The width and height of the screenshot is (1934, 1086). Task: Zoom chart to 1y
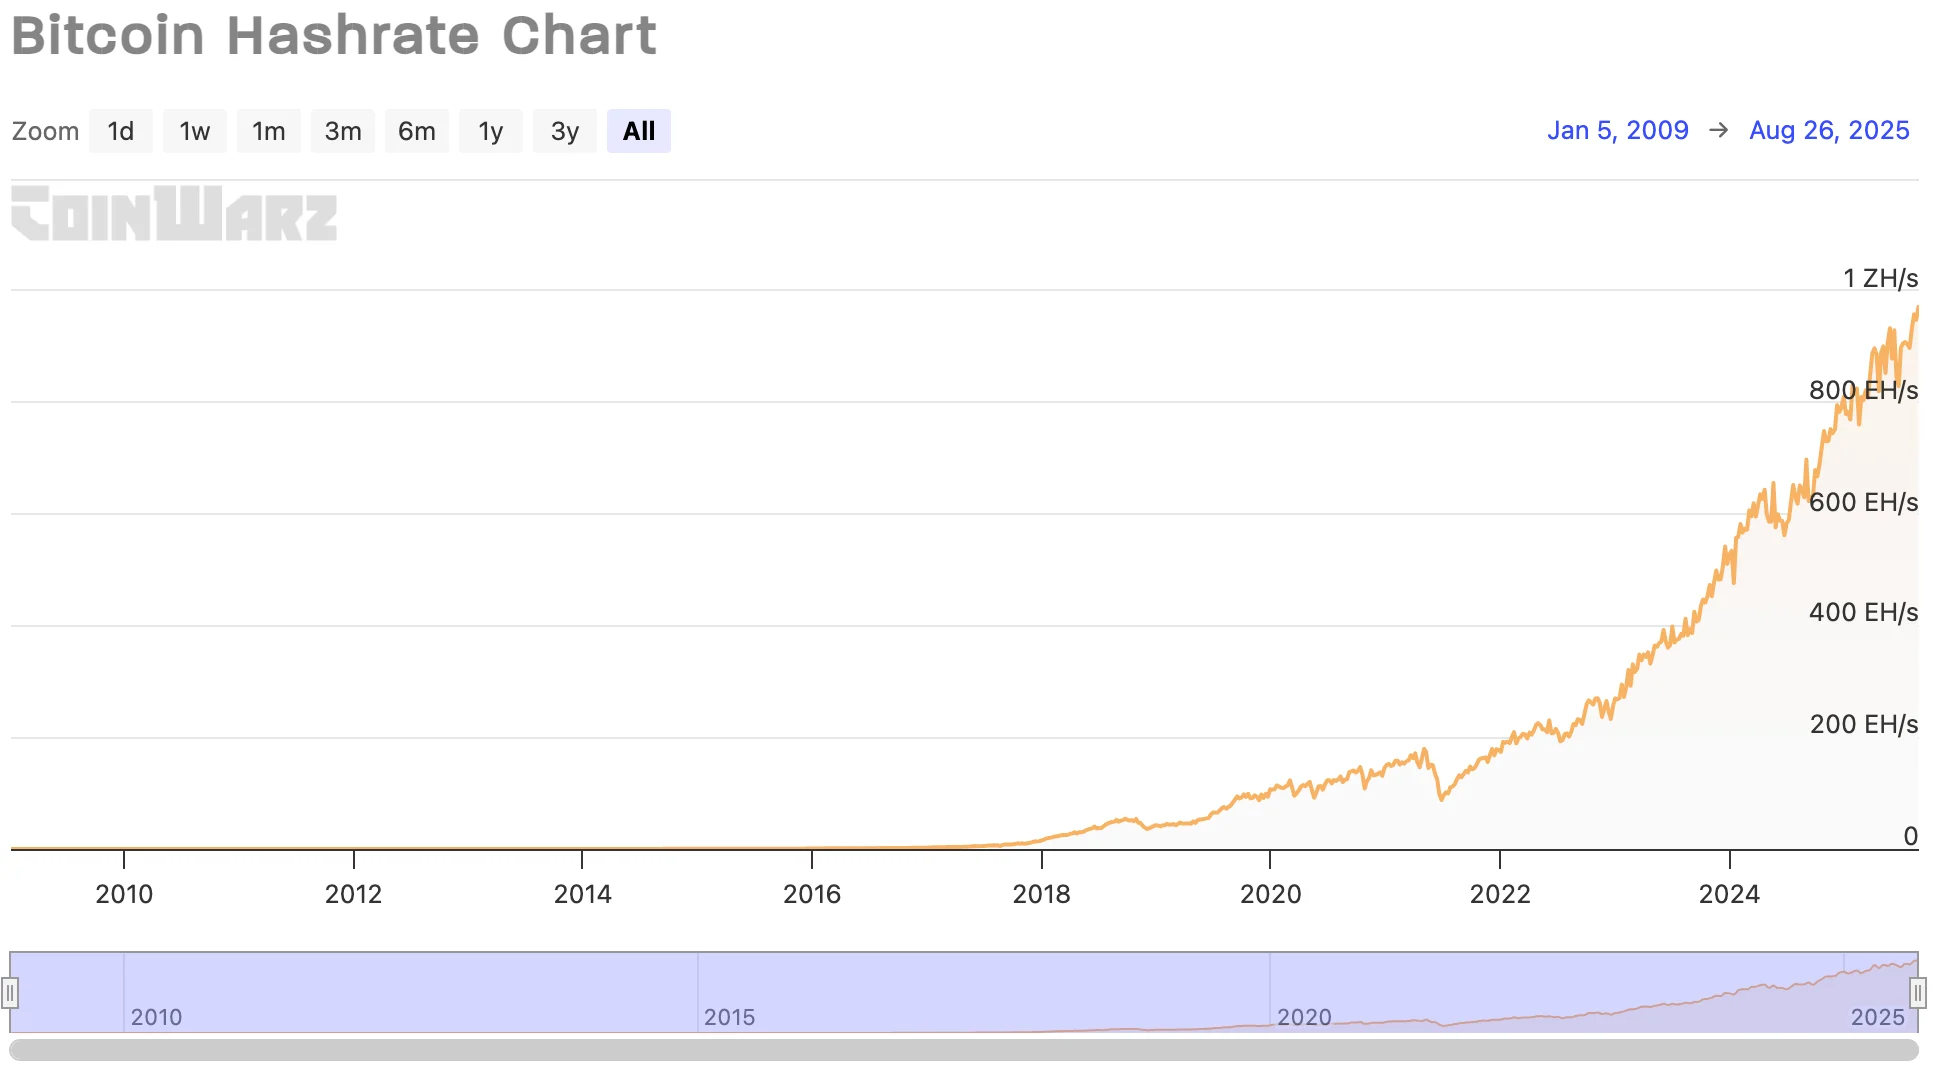491,131
